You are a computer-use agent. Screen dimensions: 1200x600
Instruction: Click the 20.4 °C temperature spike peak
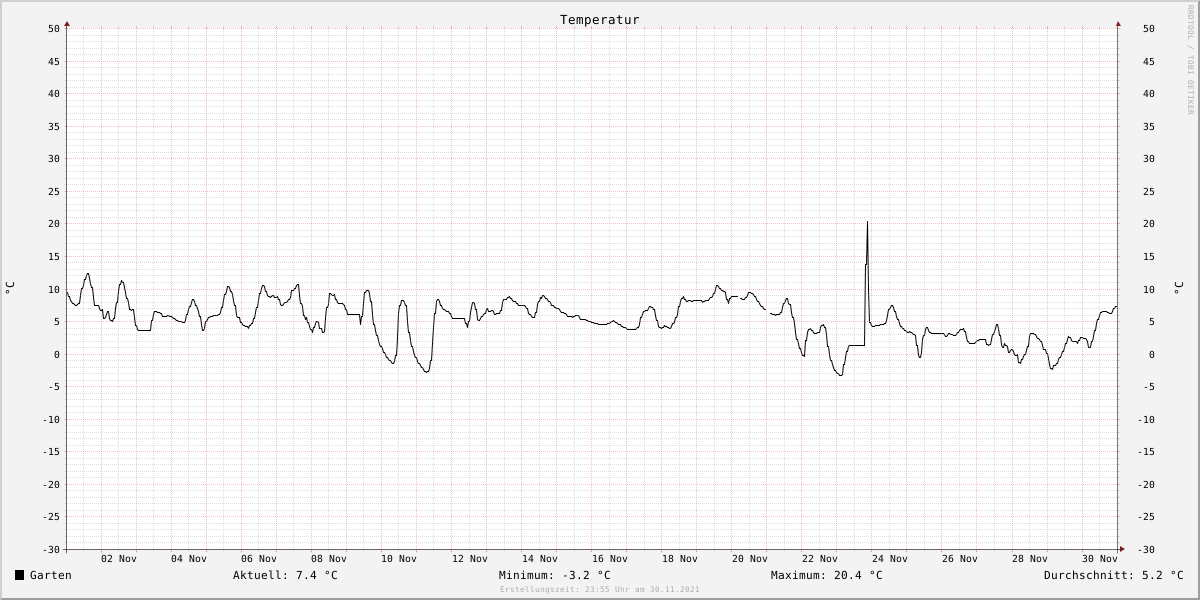[867, 222]
